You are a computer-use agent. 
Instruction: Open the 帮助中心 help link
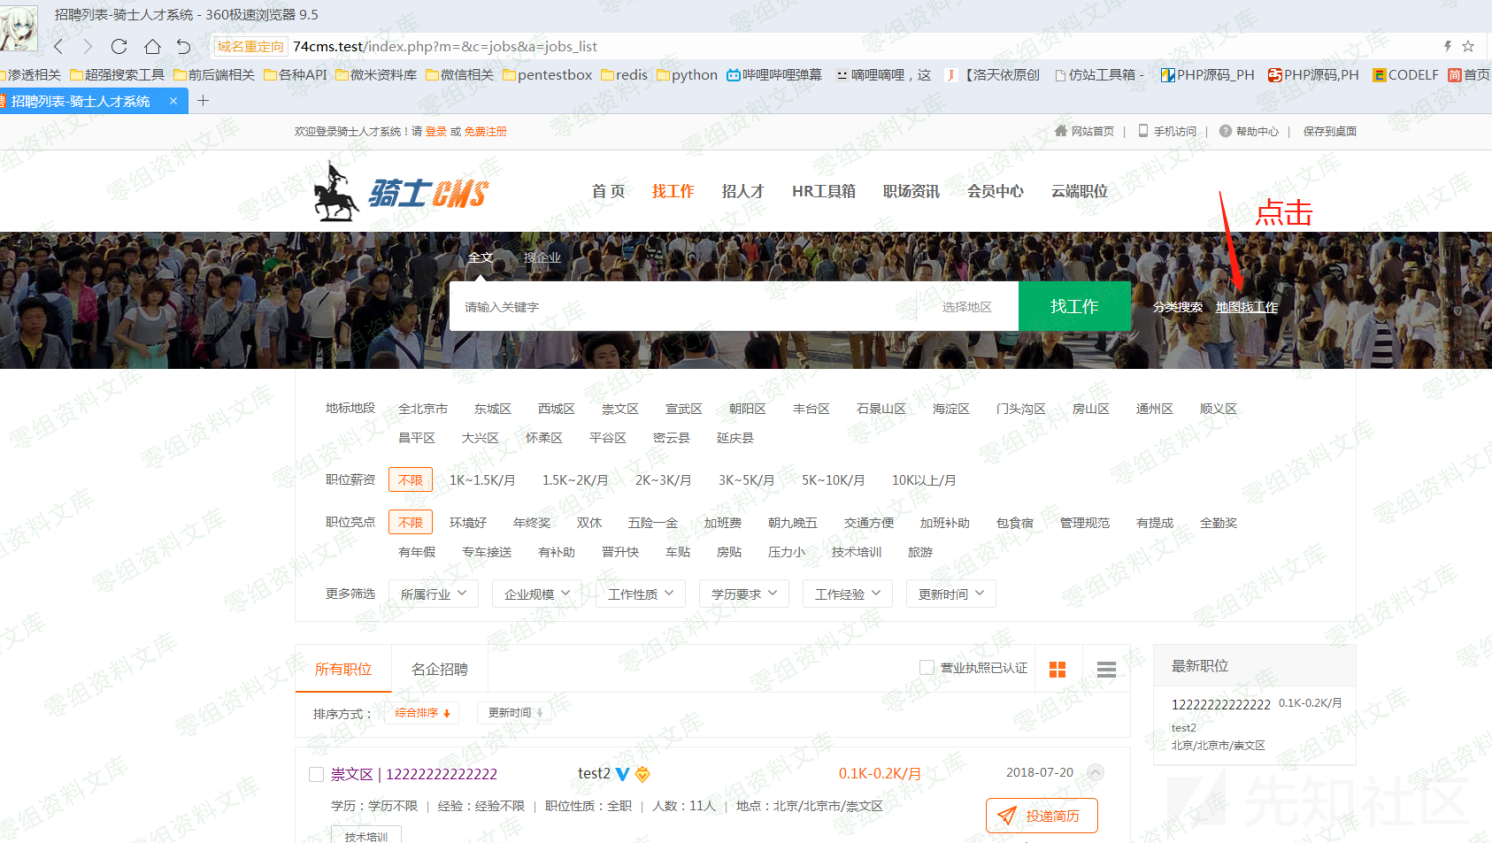[1249, 131]
